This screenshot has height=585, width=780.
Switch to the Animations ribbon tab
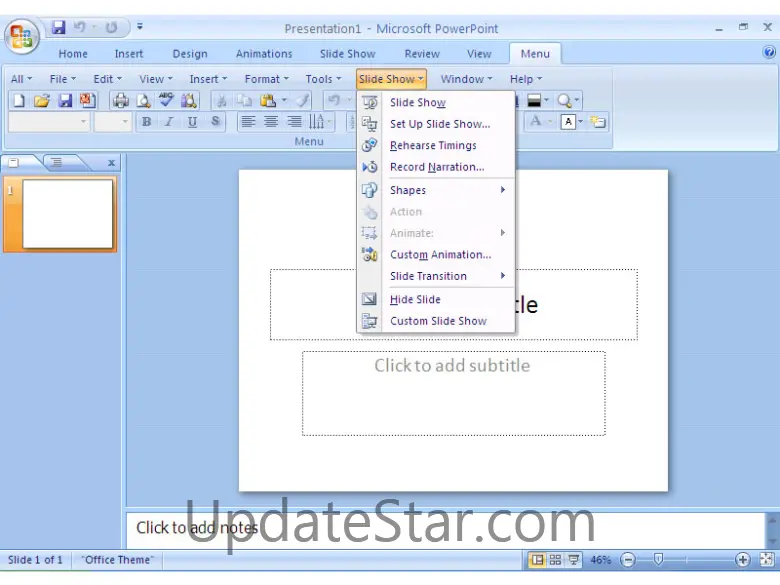[x=264, y=54]
